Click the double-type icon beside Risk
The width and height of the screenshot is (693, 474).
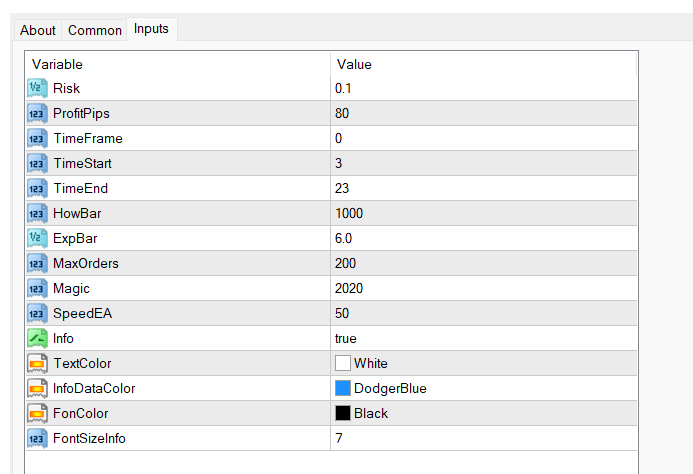point(37,88)
